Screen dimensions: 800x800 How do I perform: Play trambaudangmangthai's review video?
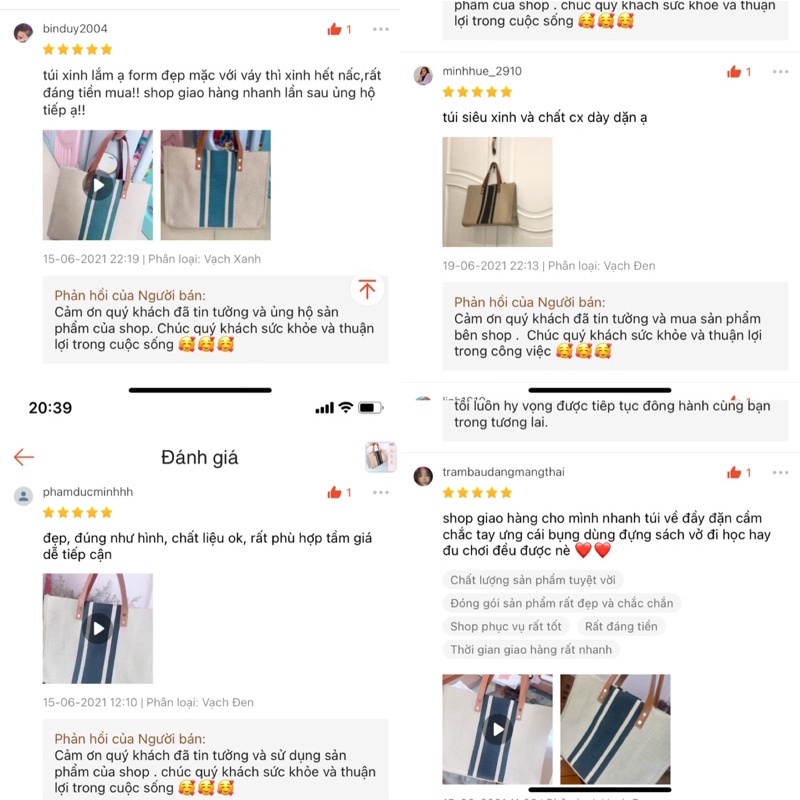pyautogui.click(x=497, y=729)
